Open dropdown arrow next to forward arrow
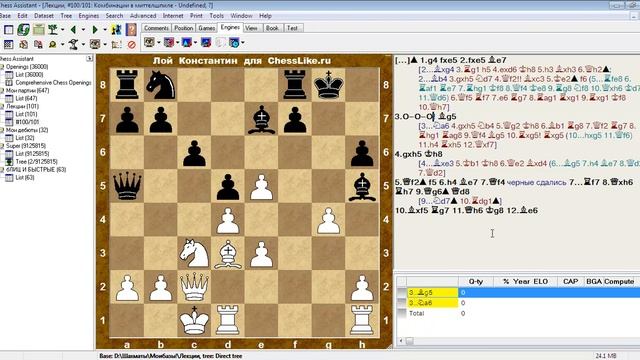640x360 pixels. [104, 30]
